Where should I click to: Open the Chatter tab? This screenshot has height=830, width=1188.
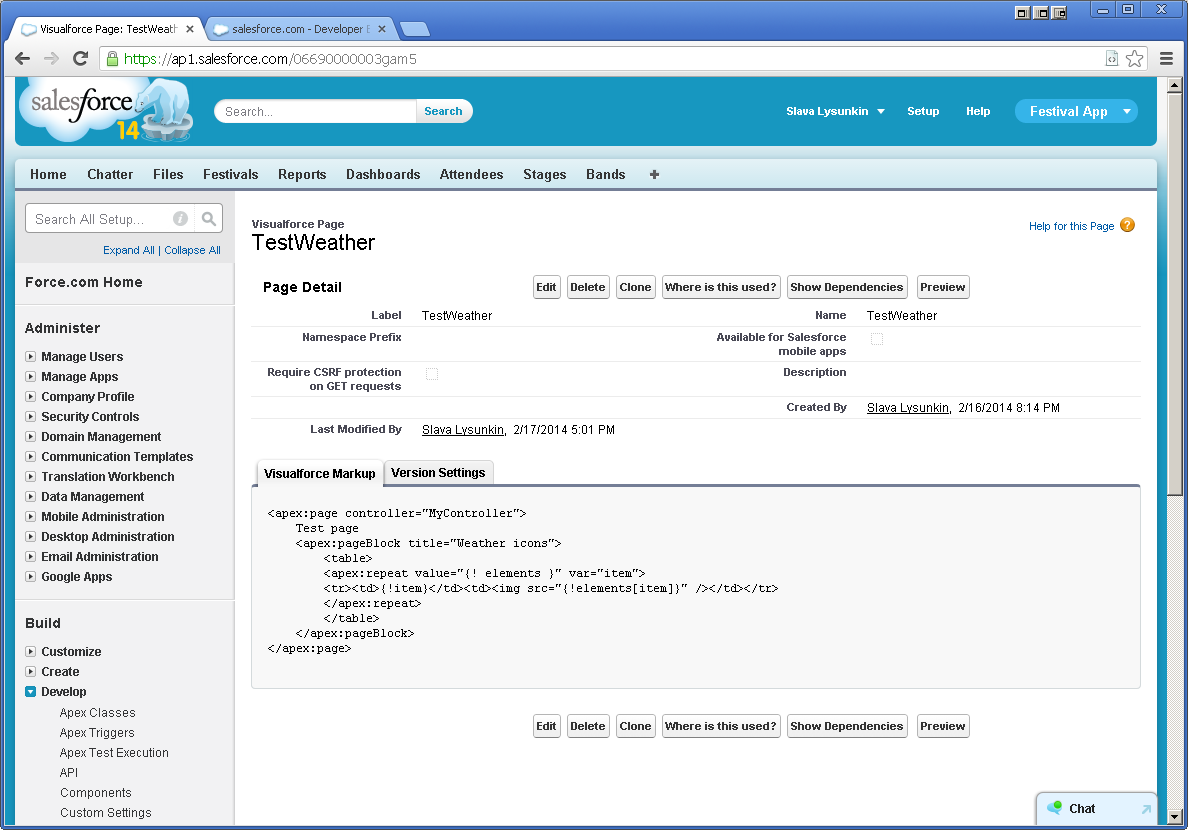pos(110,174)
